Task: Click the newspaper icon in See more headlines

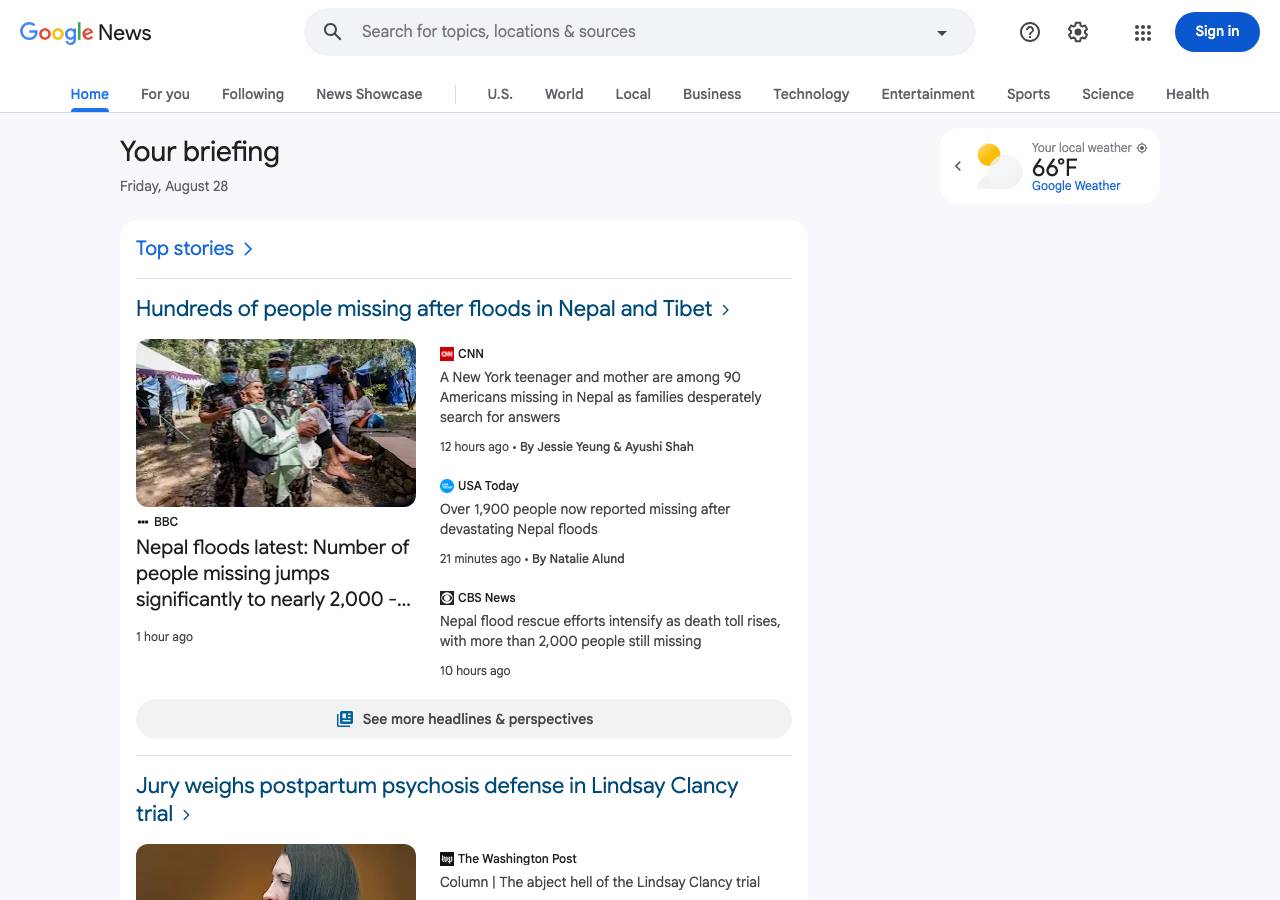Action: point(345,719)
